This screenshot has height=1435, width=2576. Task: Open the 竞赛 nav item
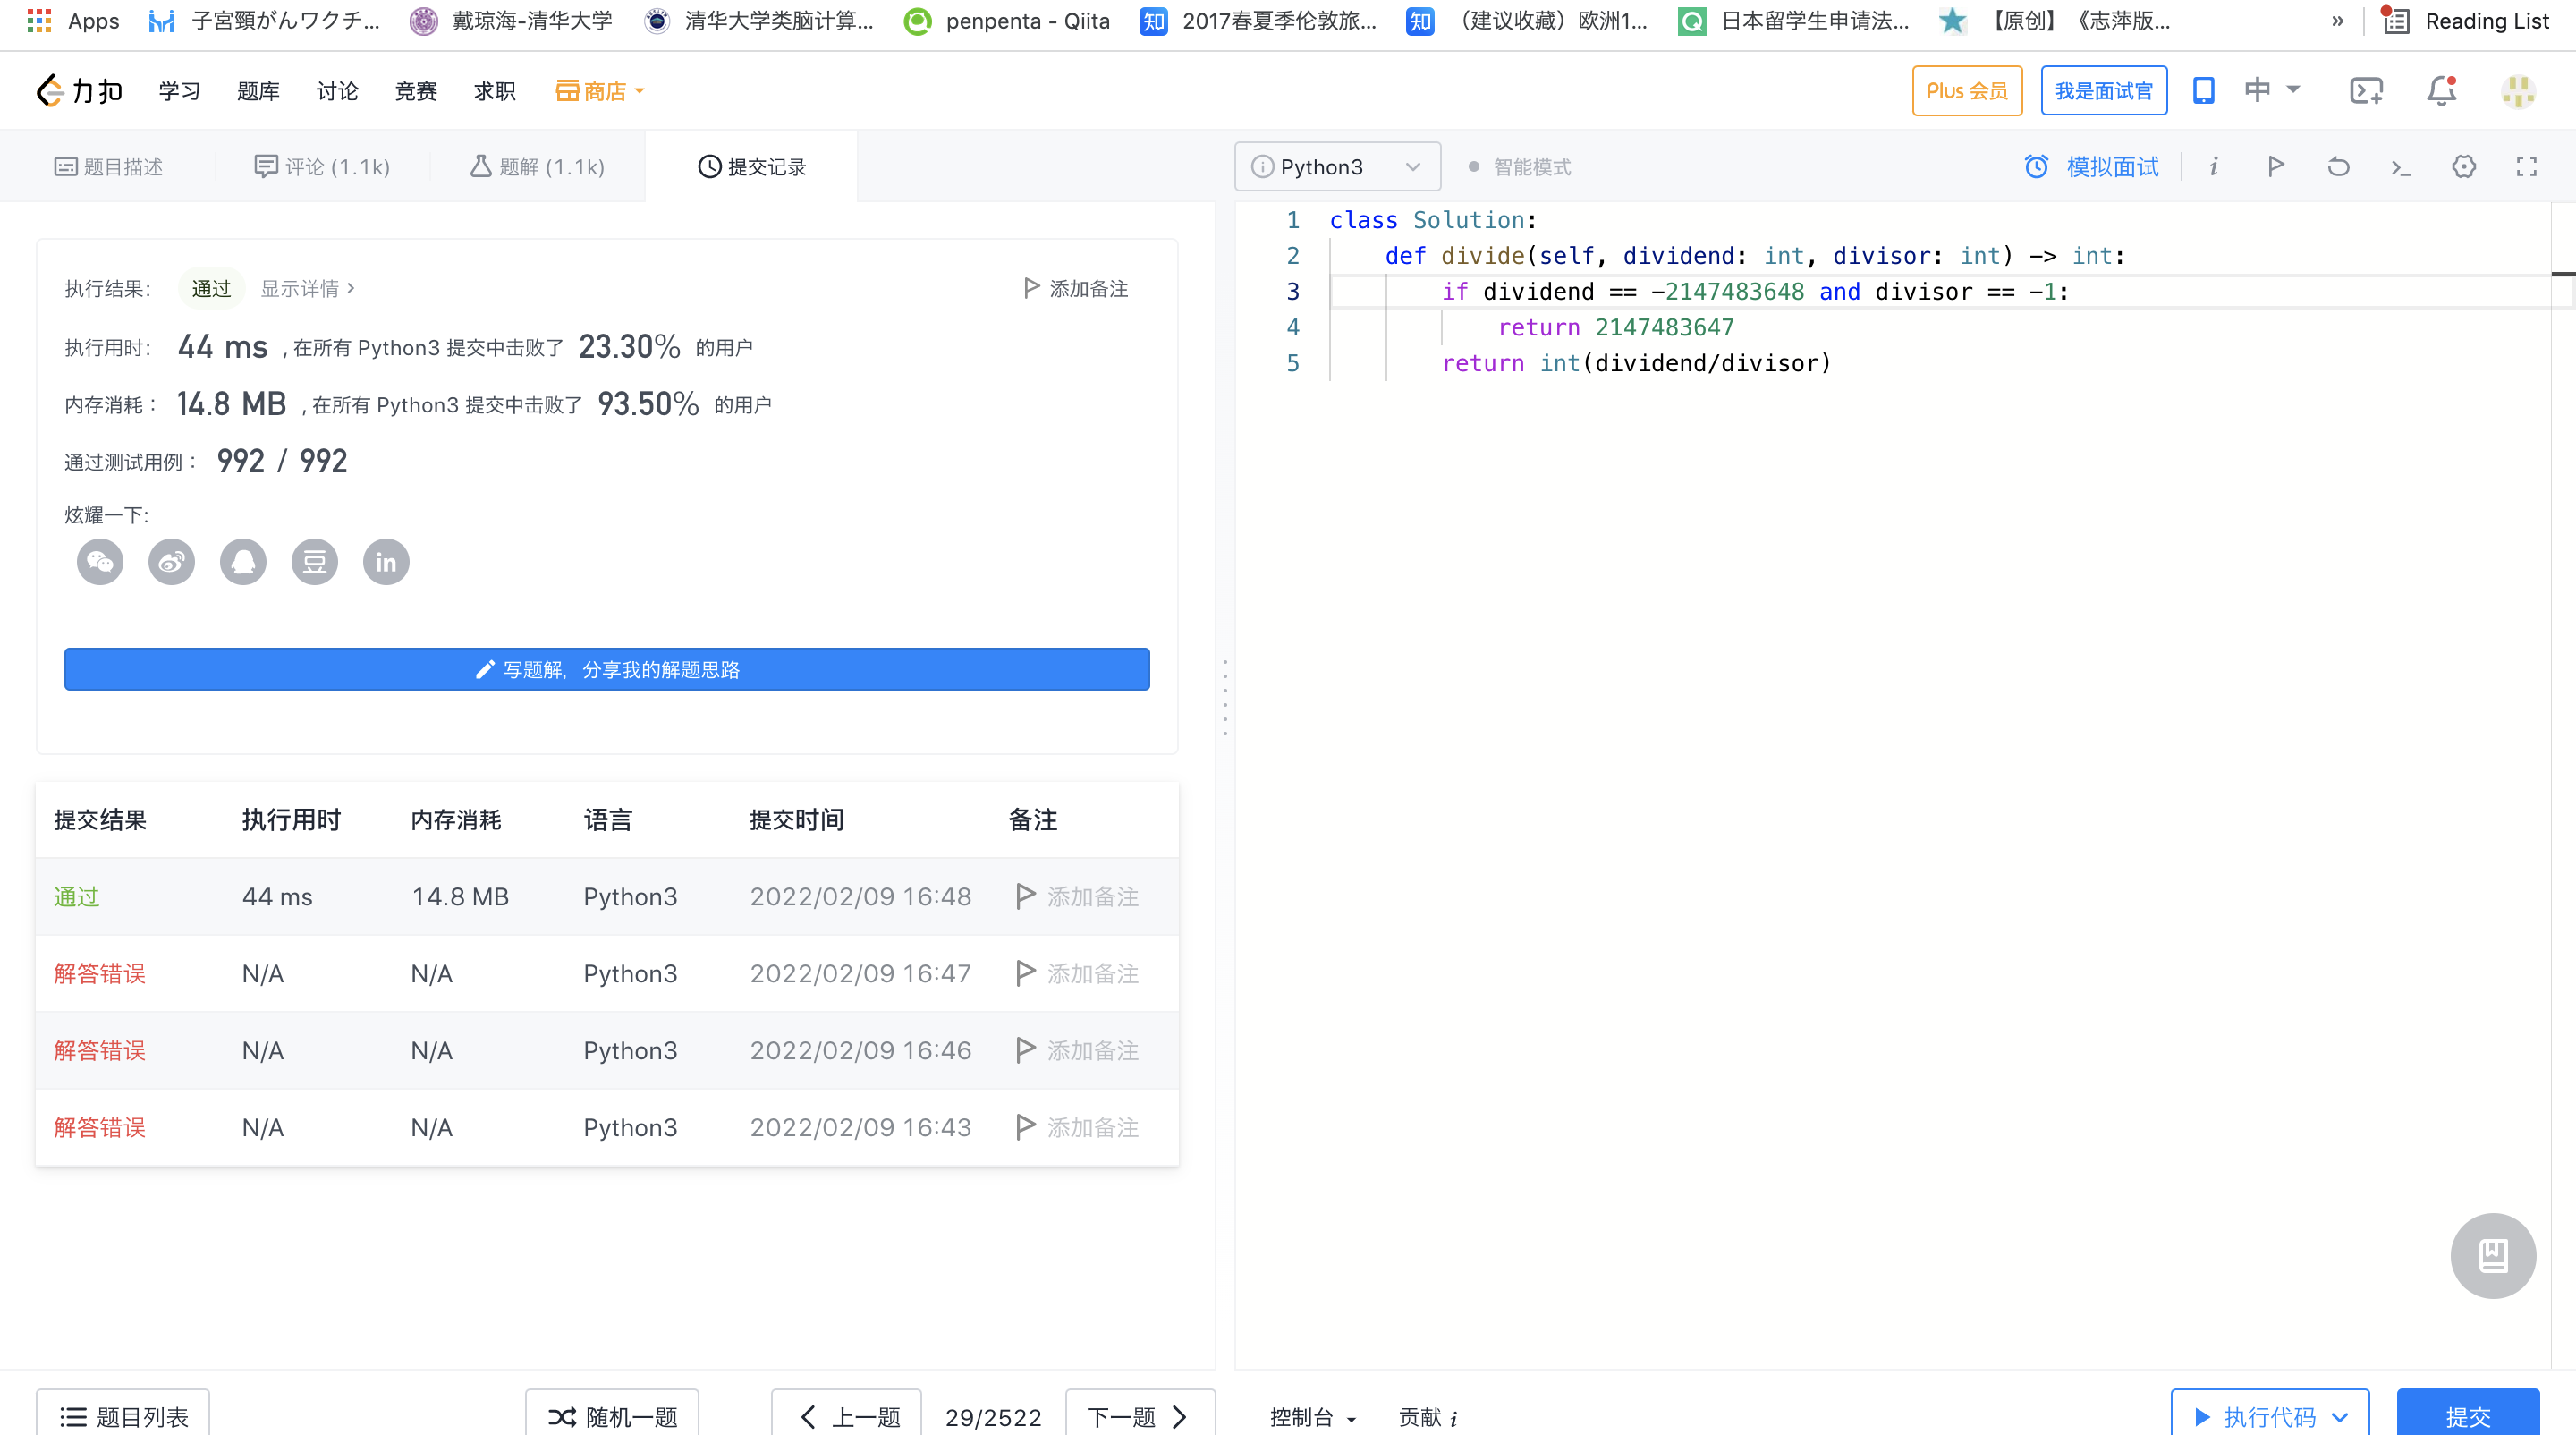pyautogui.click(x=416, y=91)
